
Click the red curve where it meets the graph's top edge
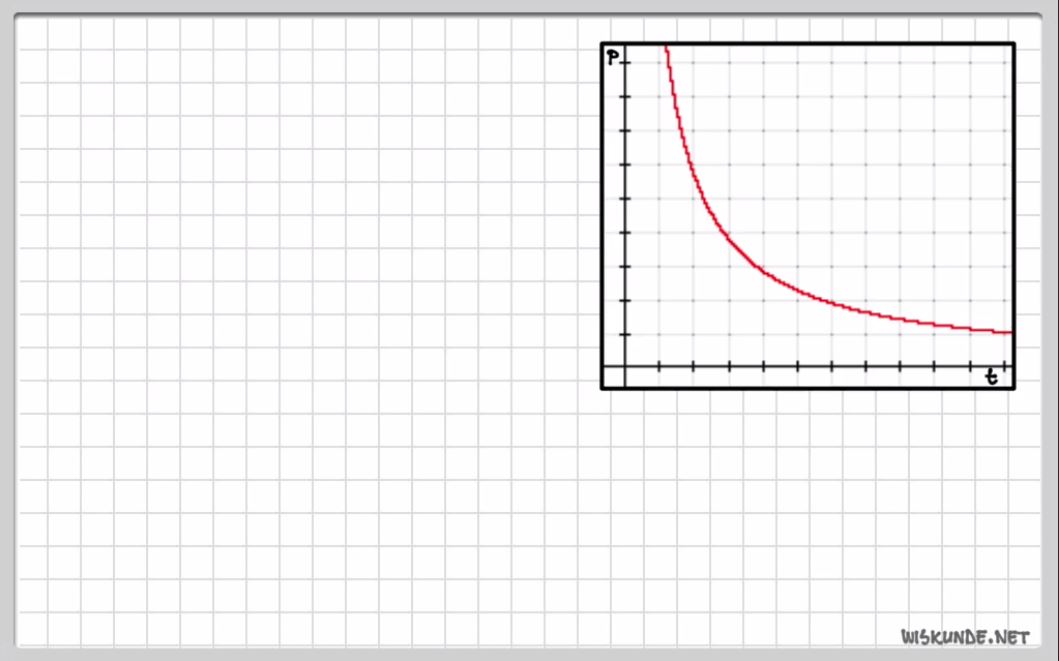(665, 46)
